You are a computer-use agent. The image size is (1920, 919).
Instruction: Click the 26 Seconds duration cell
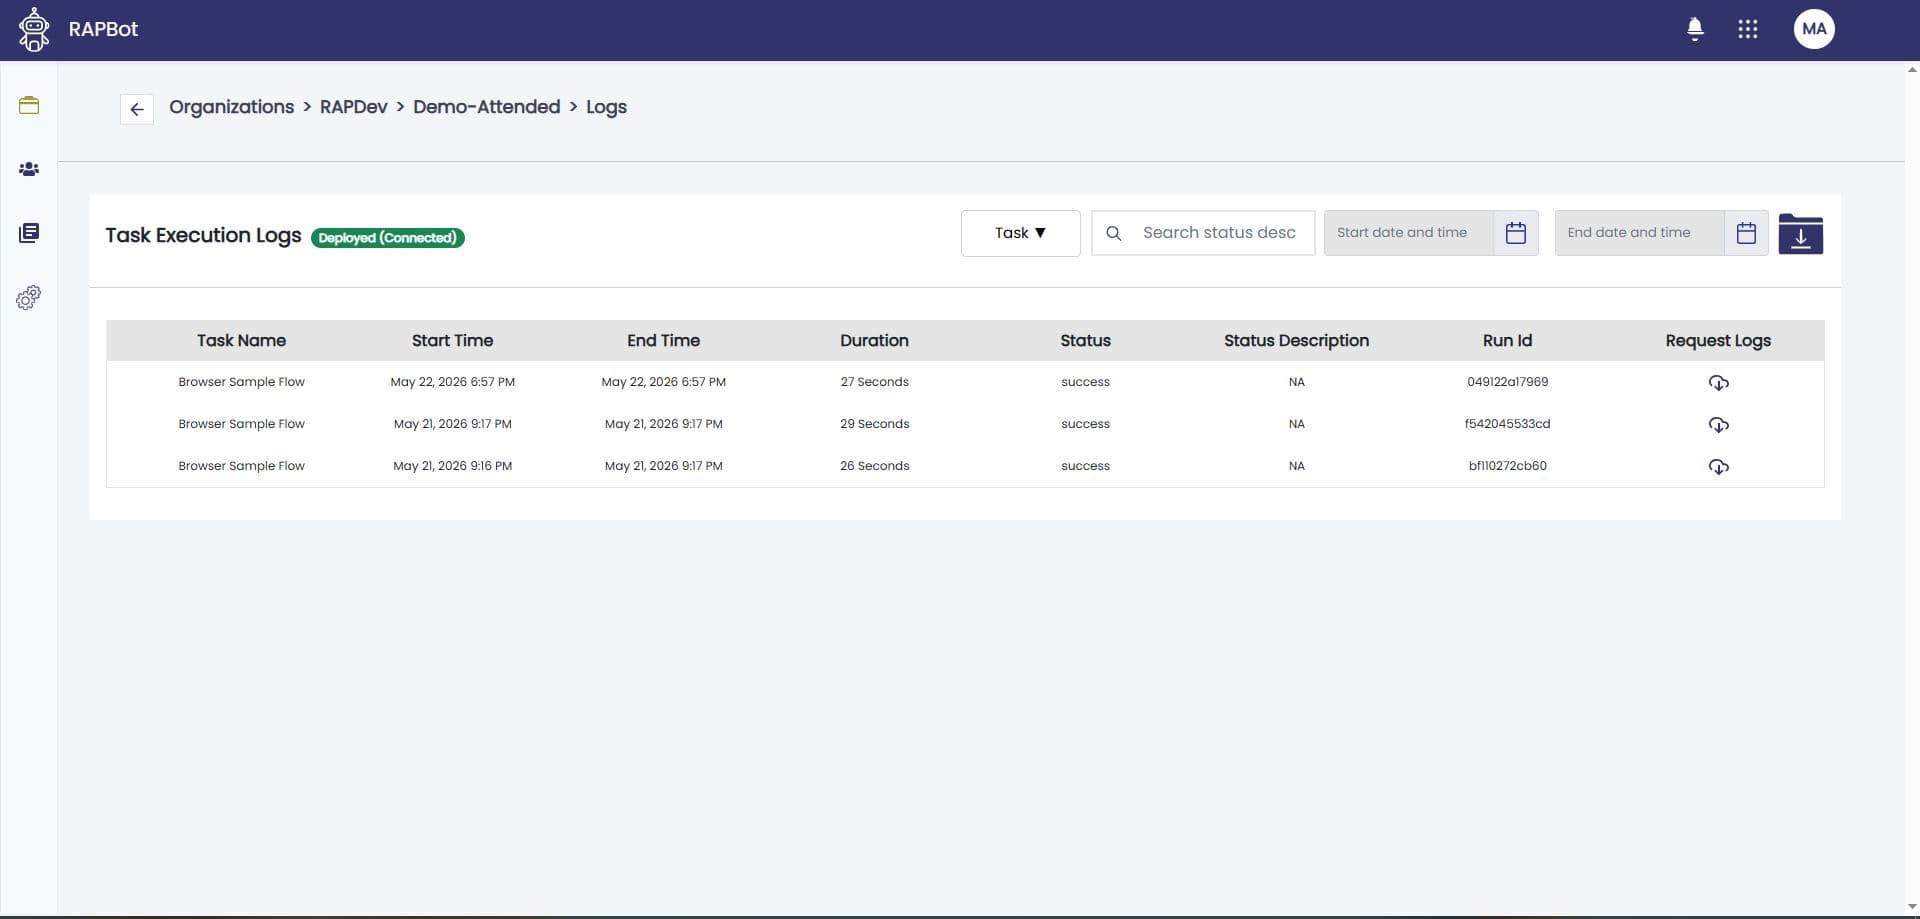click(874, 466)
